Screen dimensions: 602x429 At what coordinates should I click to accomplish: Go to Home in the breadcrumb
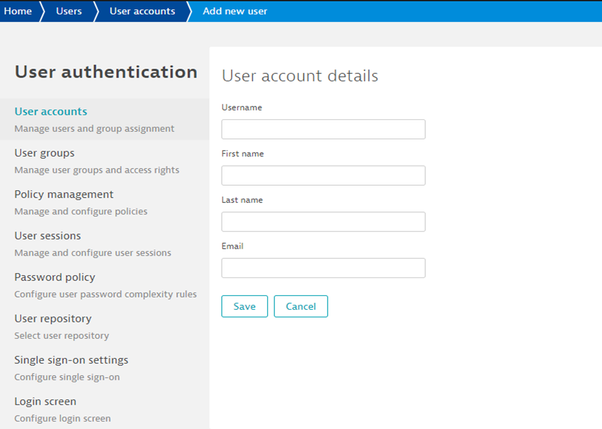(19, 11)
